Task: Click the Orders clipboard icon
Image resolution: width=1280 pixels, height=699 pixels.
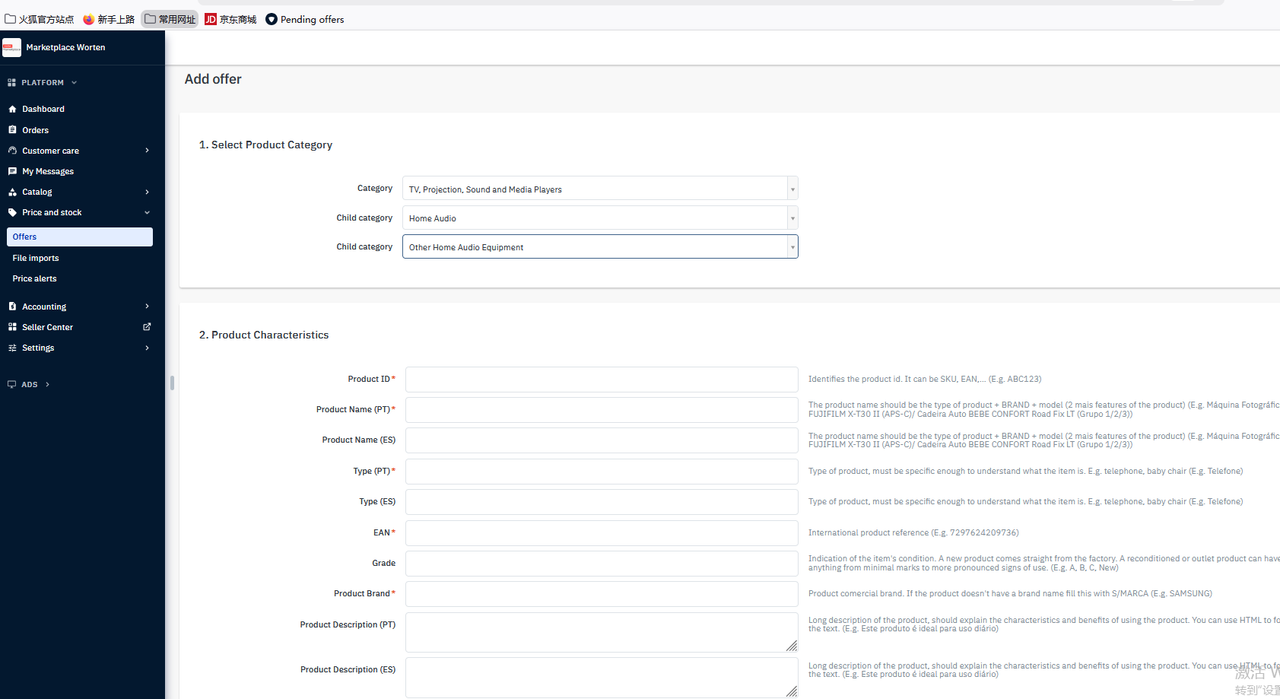Action: pyautogui.click(x=12, y=130)
